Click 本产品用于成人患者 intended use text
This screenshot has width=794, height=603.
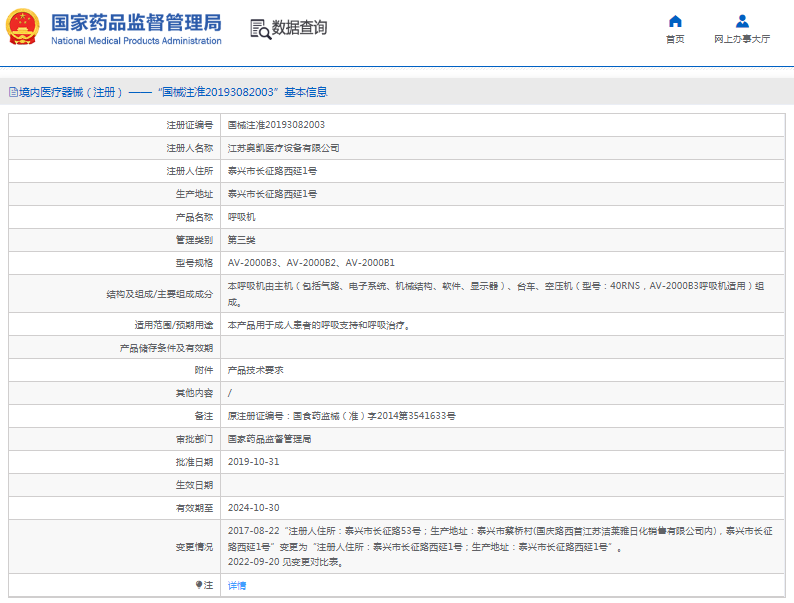(x=319, y=325)
